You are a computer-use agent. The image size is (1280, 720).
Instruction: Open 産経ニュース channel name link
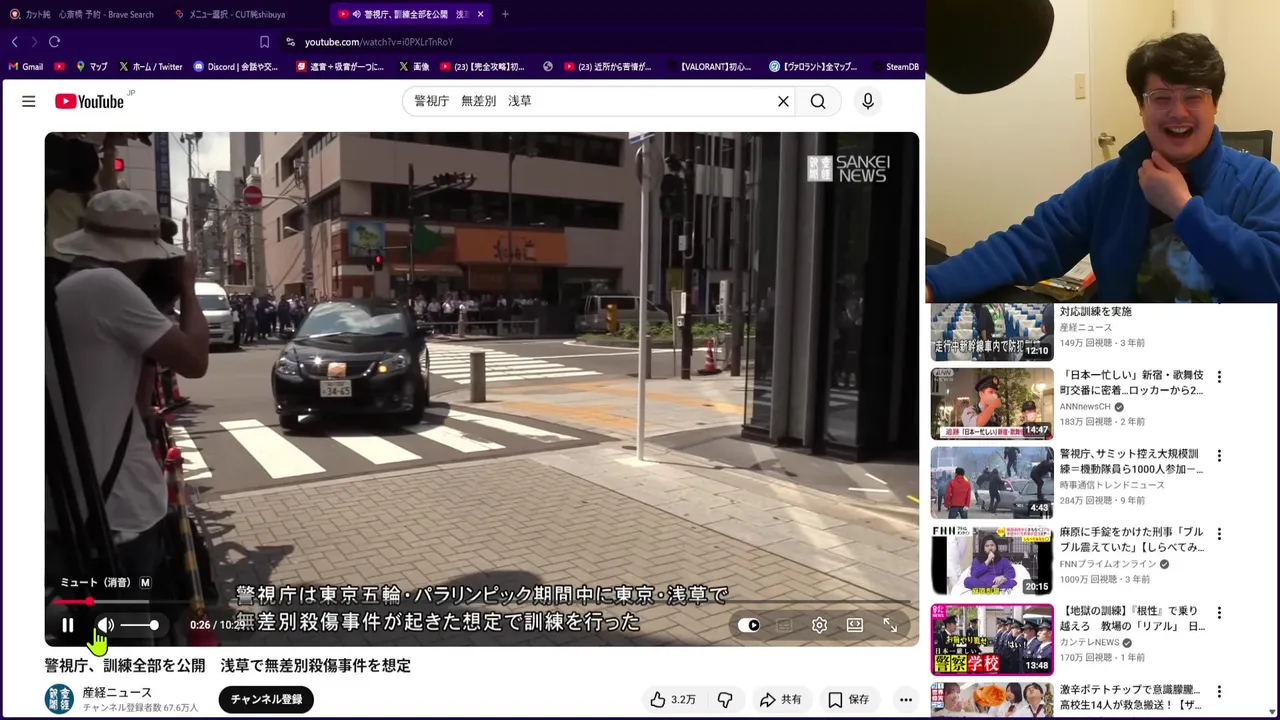(x=117, y=692)
